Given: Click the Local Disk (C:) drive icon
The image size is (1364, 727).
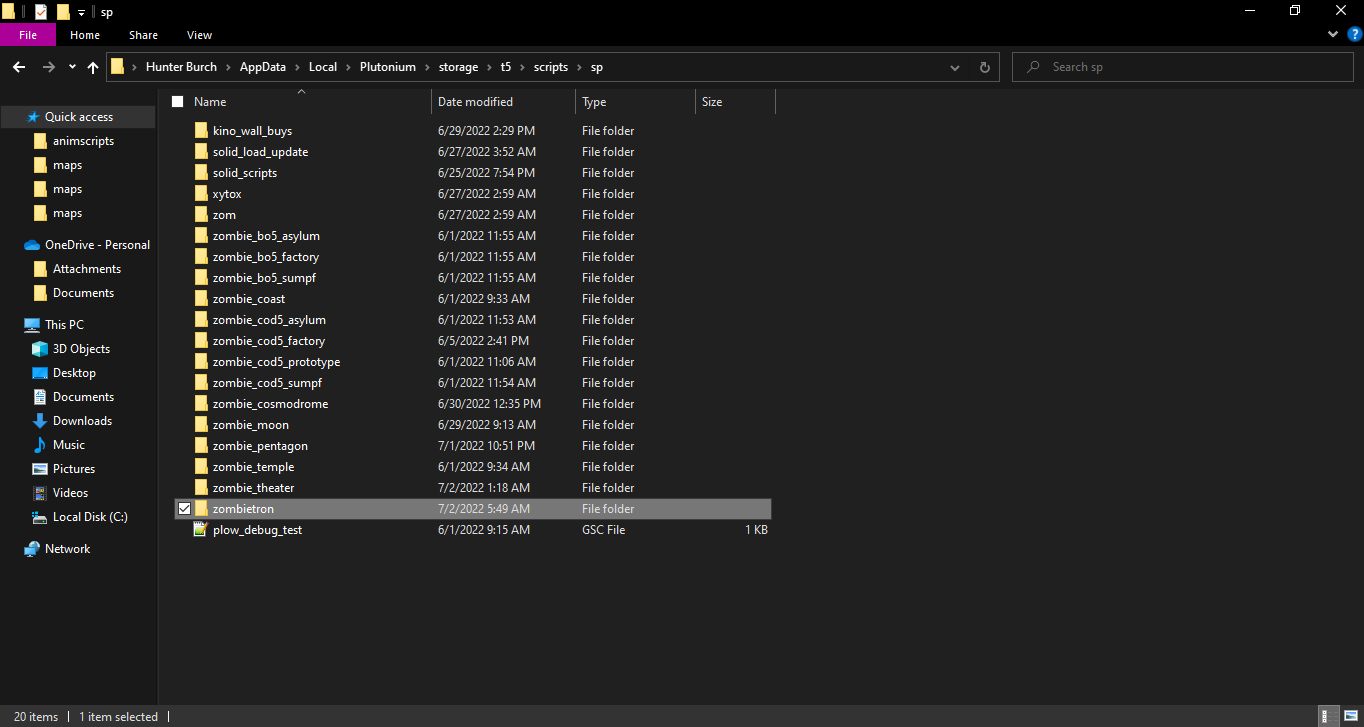Looking at the screenshot, I should [x=40, y=517].
